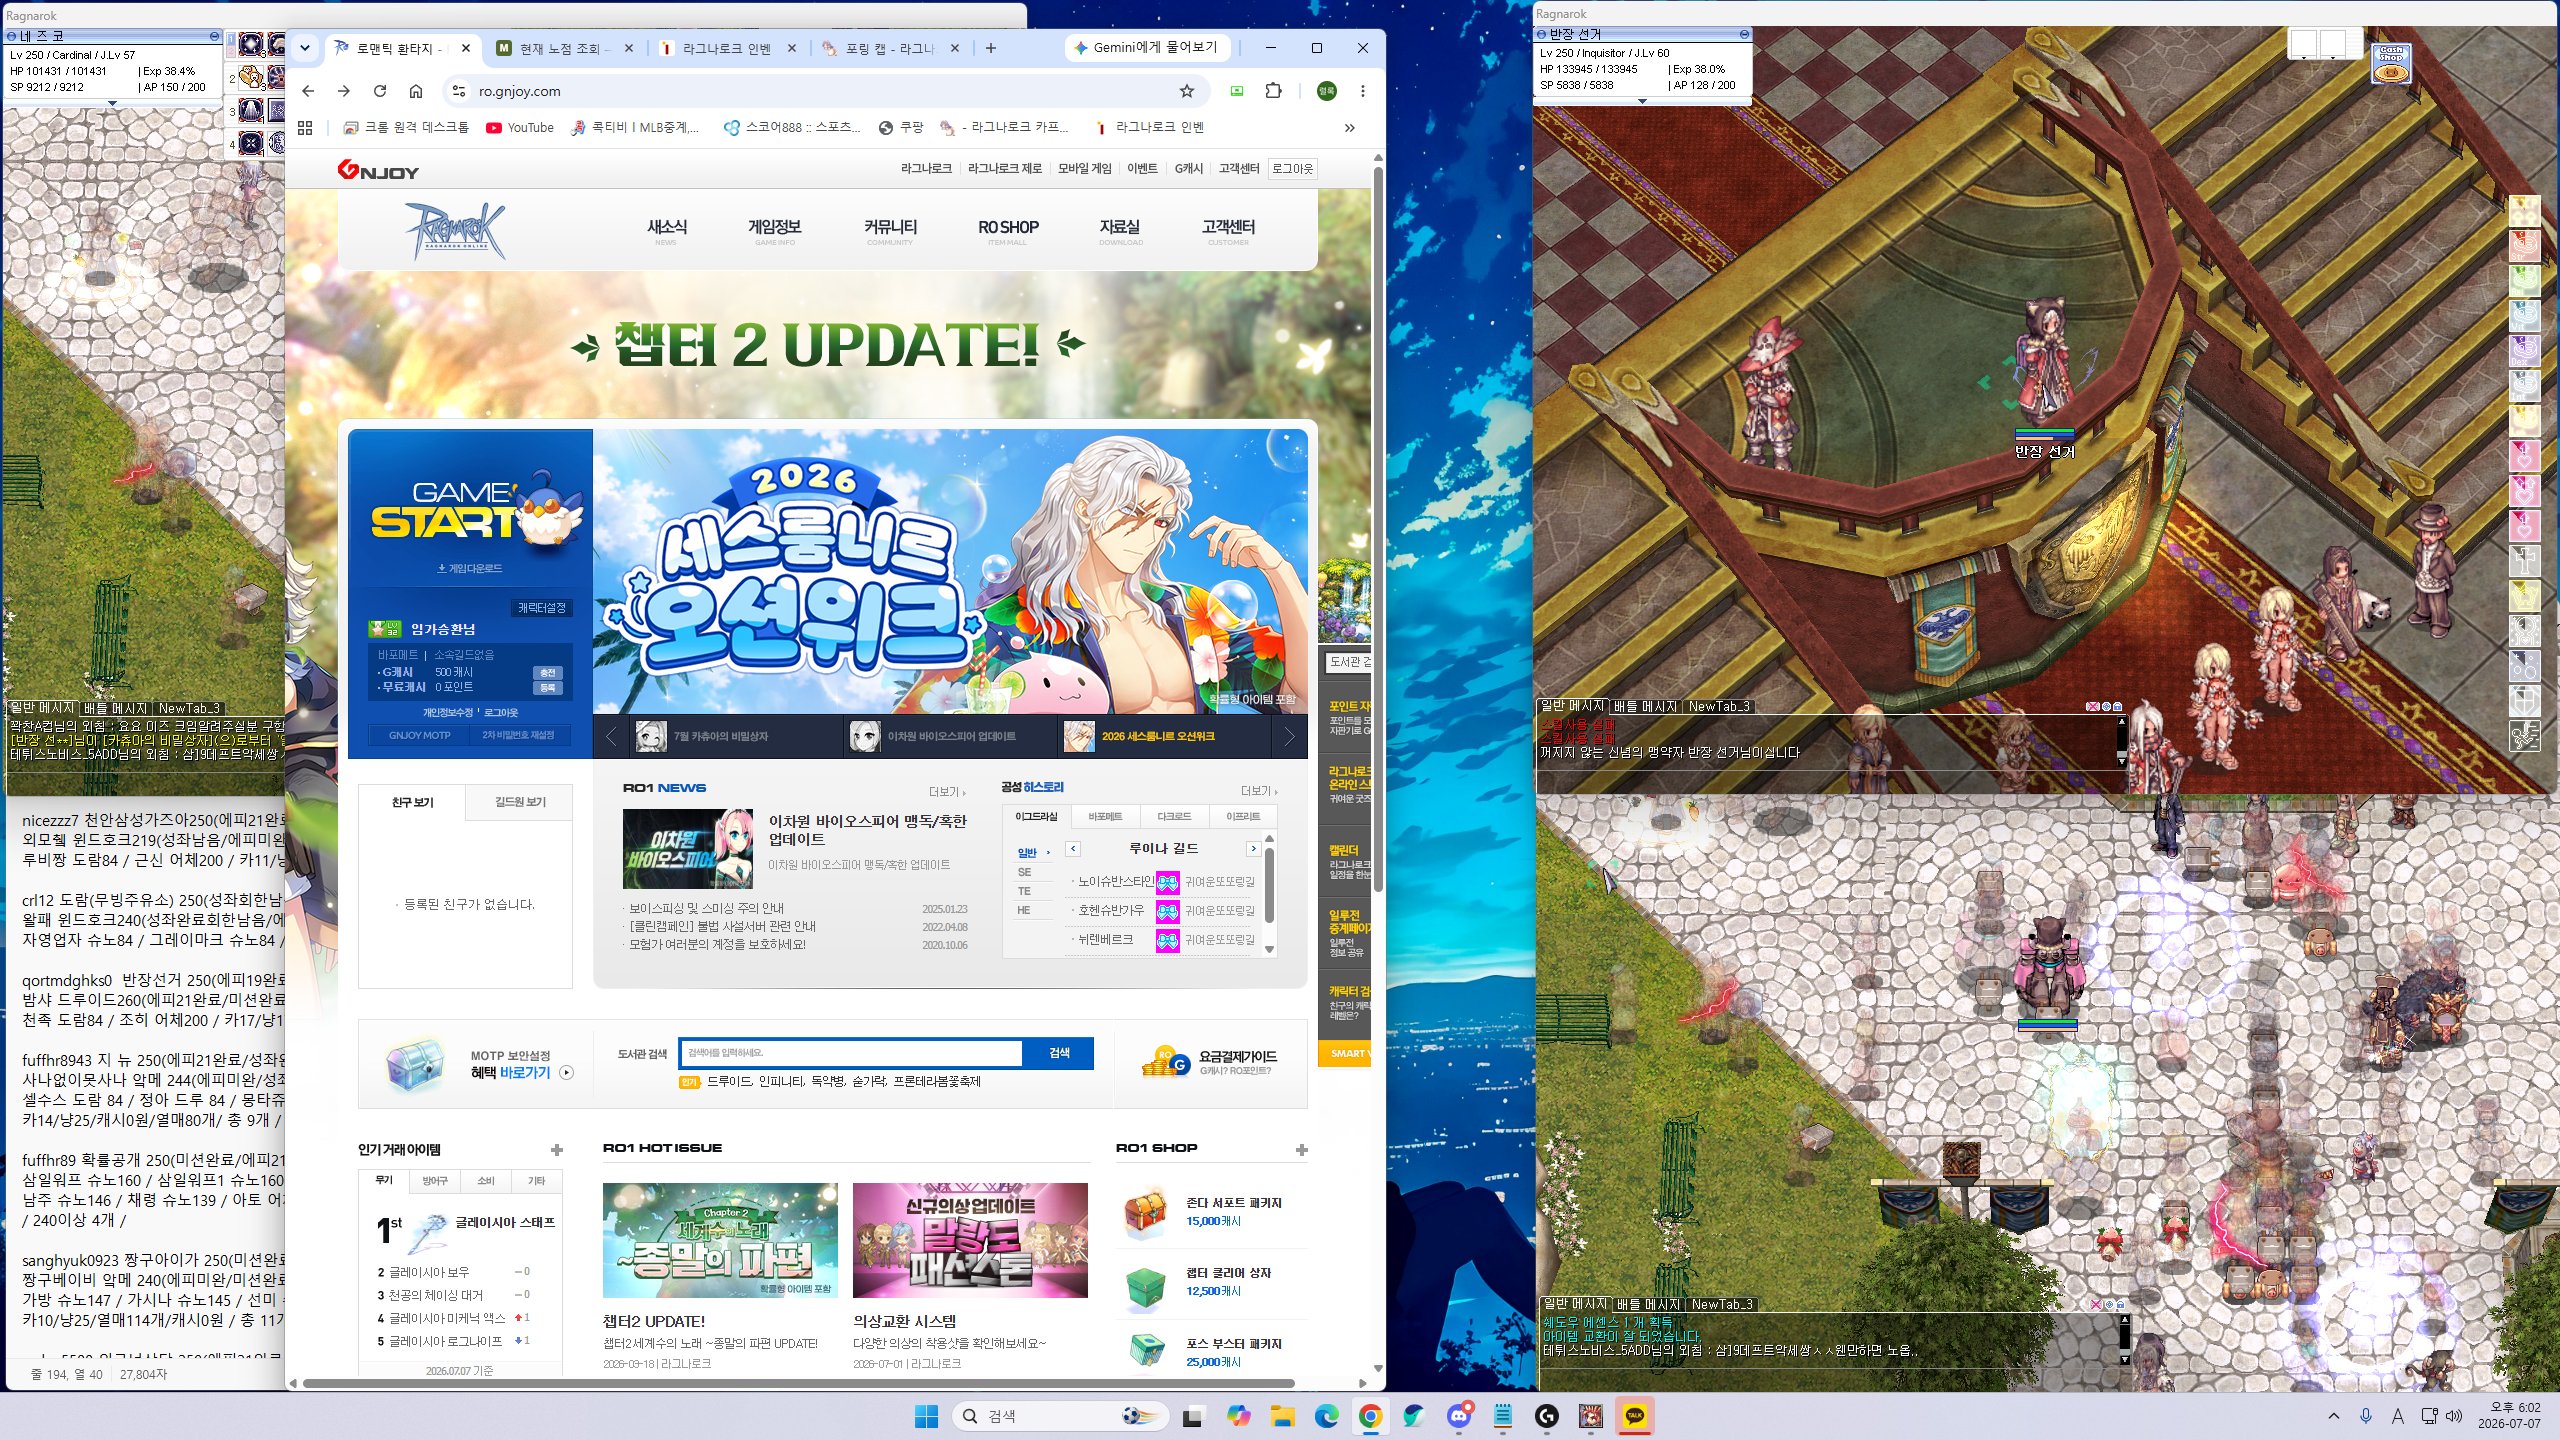Toggle the microphone tray icon

2366,1416
